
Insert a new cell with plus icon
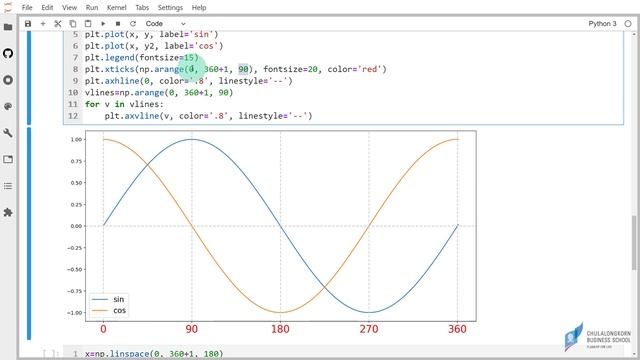(43, 24)
